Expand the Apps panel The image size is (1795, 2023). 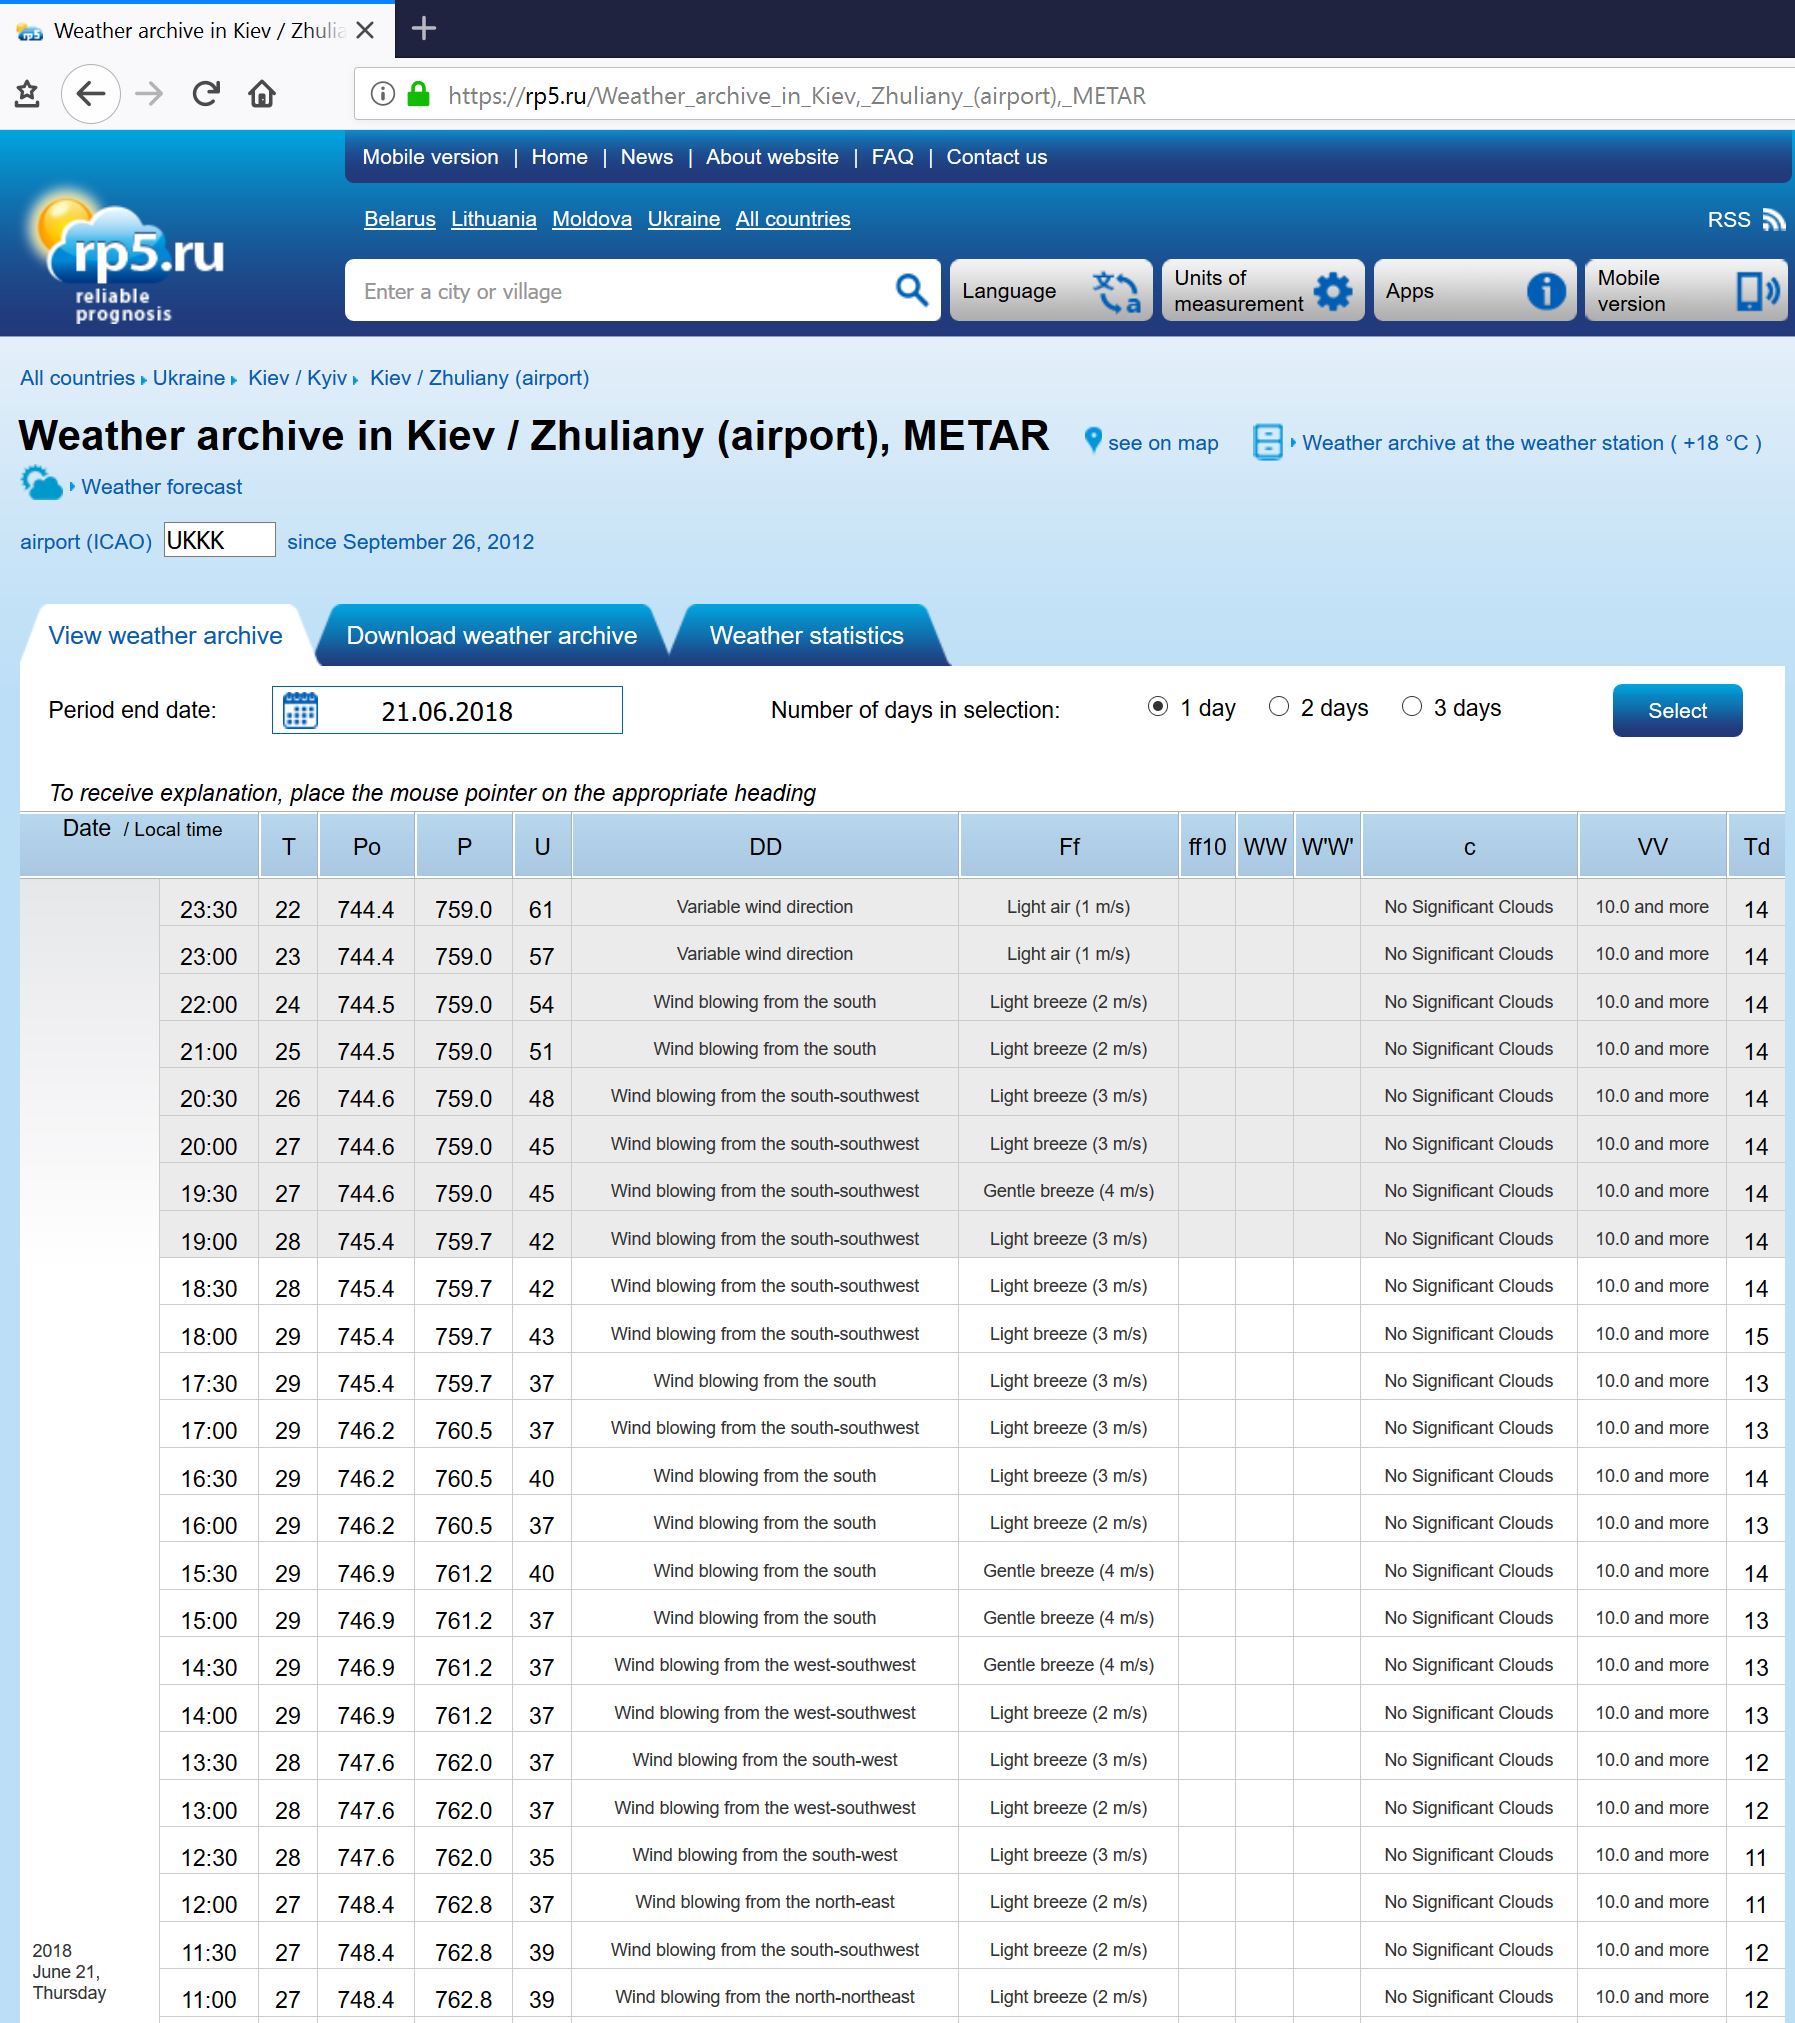tap(1474, 291)
